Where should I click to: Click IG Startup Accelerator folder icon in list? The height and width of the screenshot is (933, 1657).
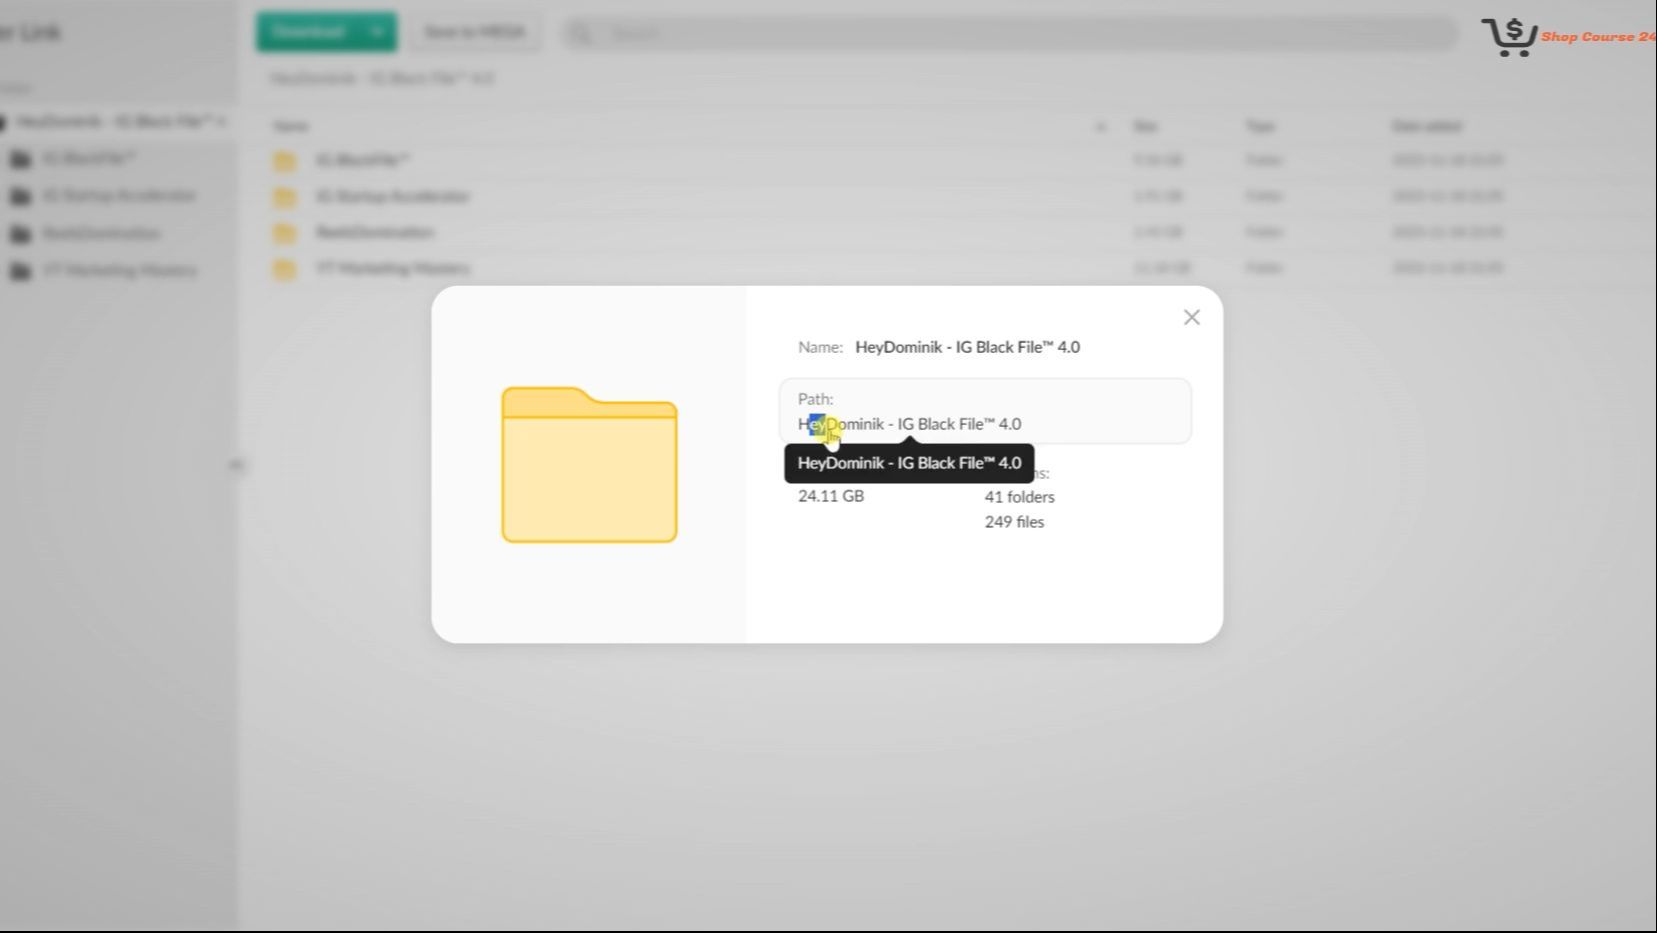(x=285, y=197)
